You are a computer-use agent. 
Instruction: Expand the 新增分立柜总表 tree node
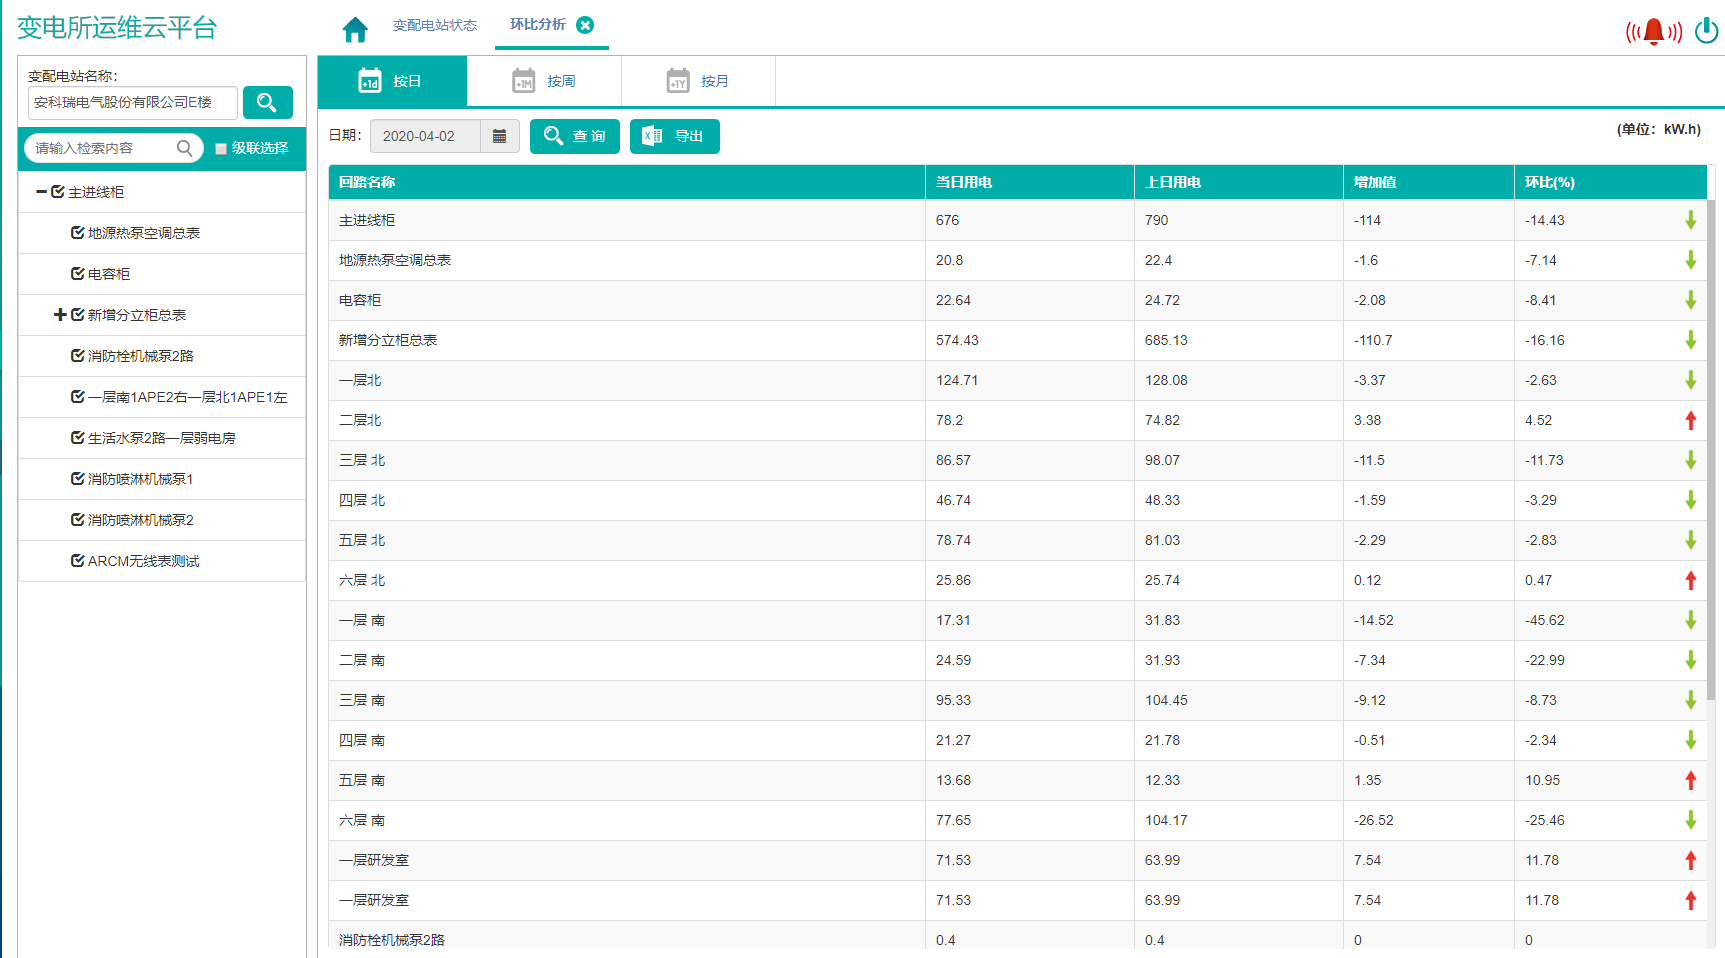tap(60, 314)
